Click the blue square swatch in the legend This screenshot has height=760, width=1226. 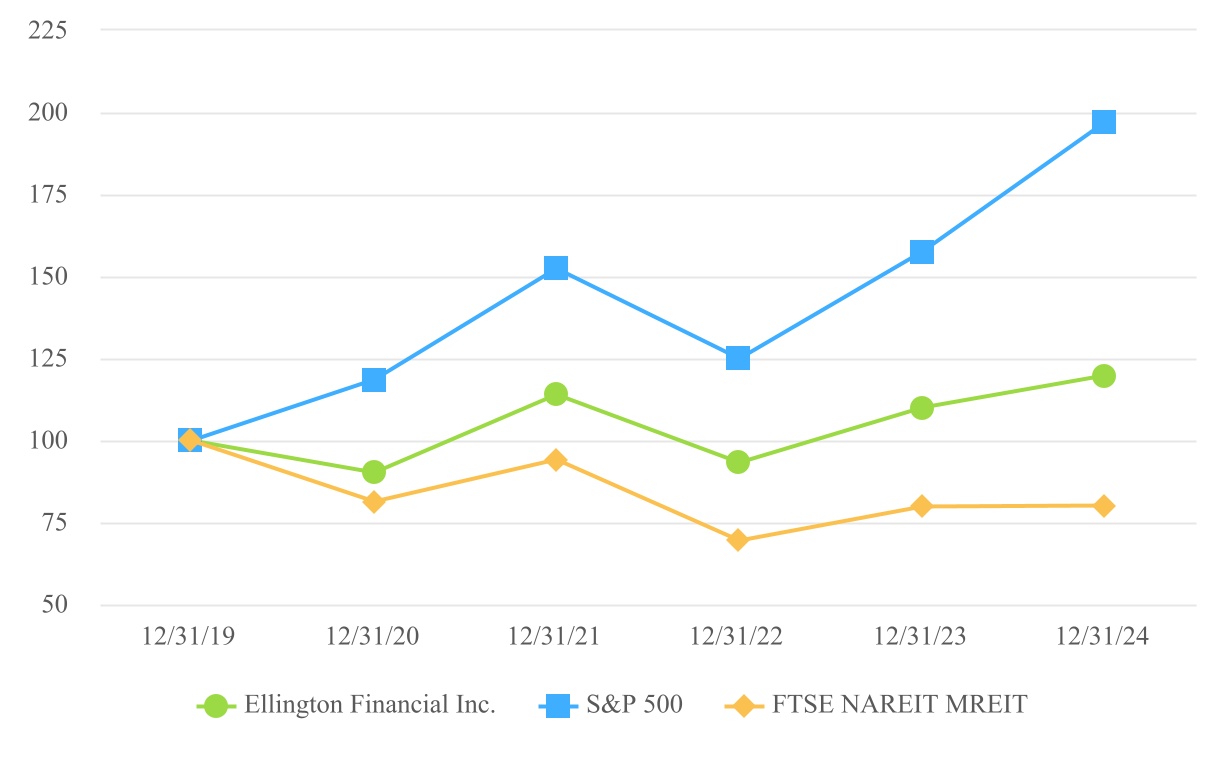point(558,706)
